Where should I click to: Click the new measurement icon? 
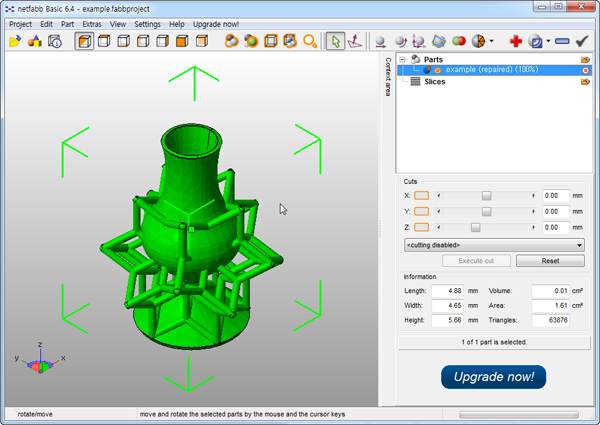pos(535,41)
